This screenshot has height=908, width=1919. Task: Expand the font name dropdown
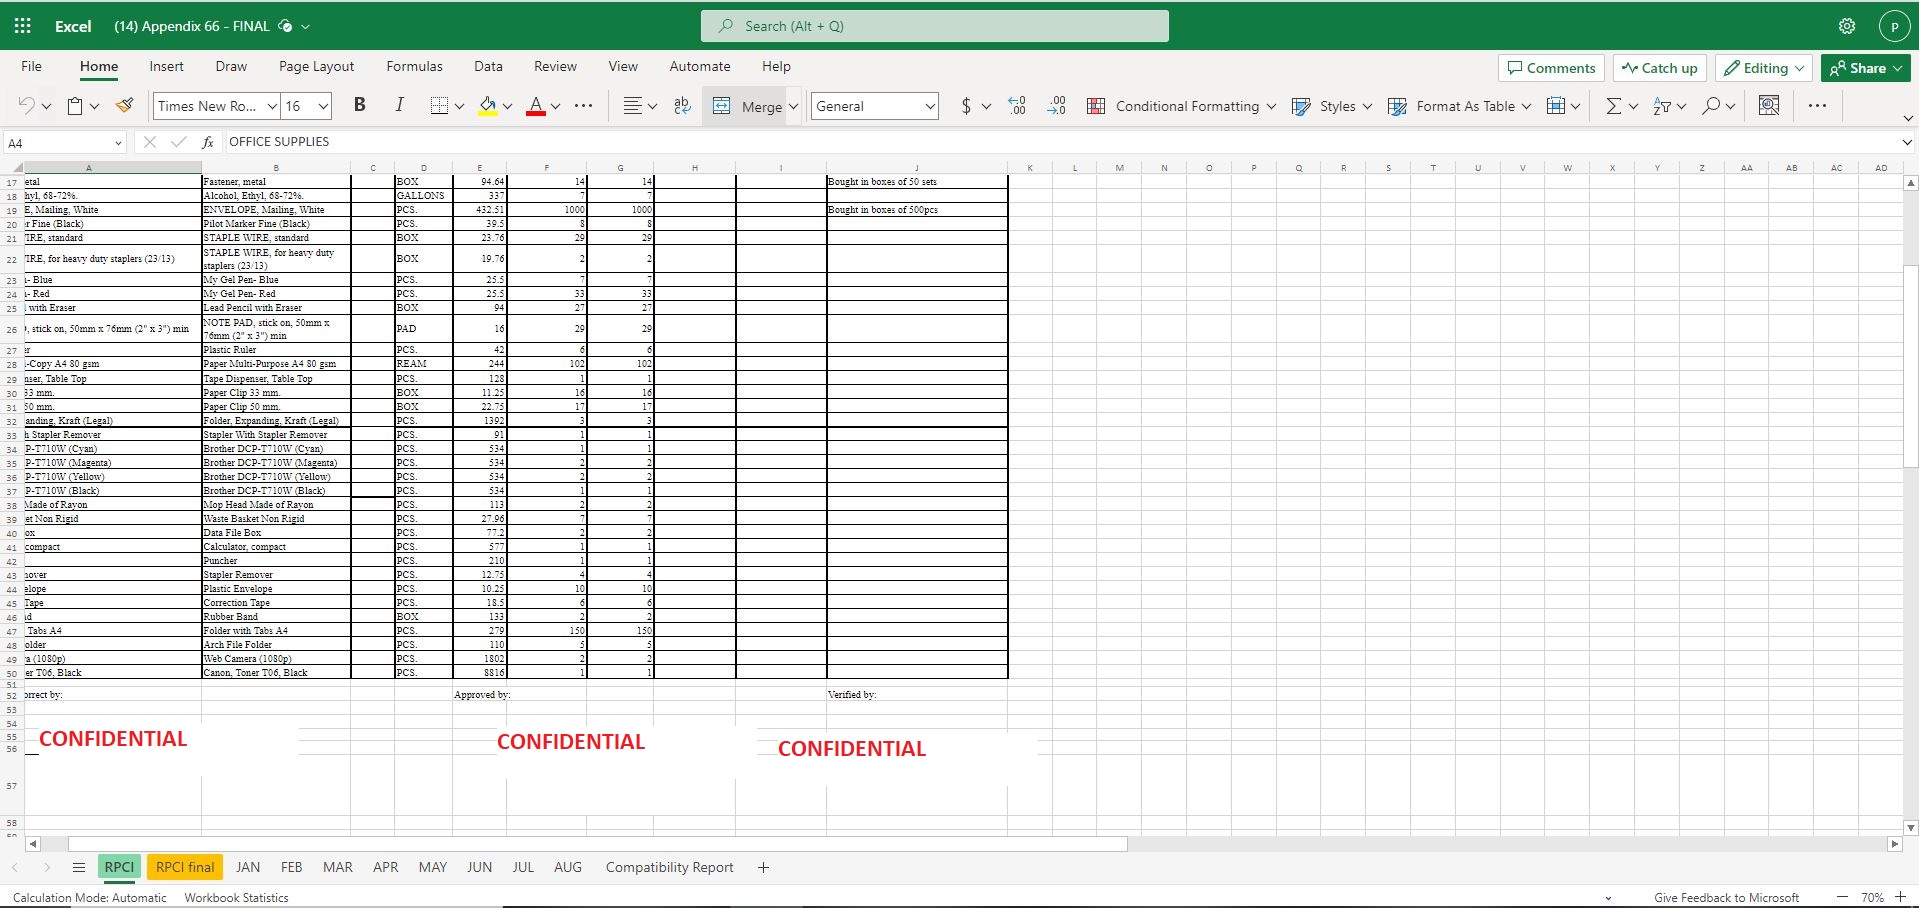click(271, 106)
